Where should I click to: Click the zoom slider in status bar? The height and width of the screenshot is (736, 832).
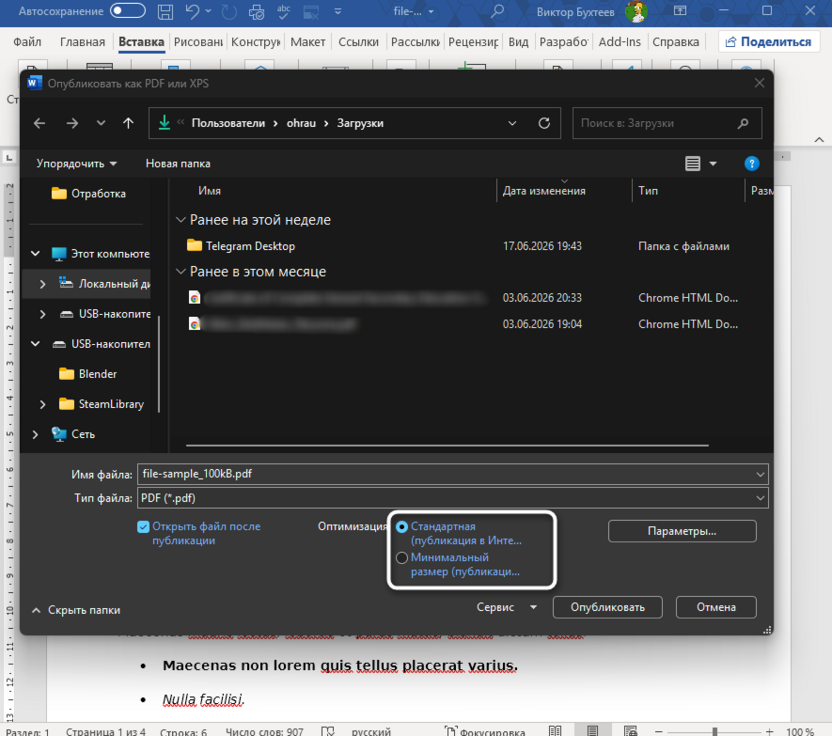click(714, 731)
